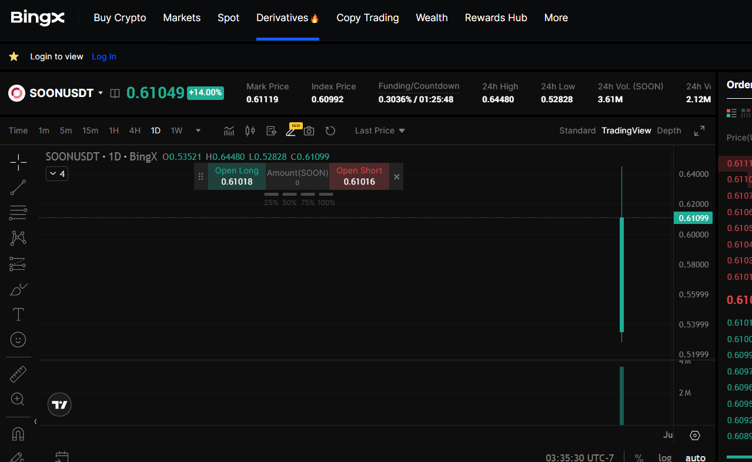Open the Last Price dropdown

(380, 131)
